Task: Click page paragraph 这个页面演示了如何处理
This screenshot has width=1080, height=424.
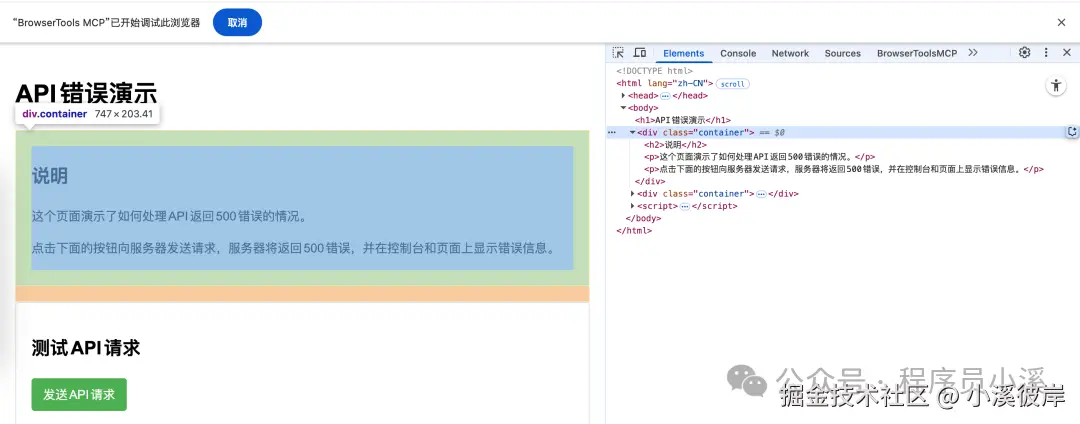Action: [x=169, y=216]
